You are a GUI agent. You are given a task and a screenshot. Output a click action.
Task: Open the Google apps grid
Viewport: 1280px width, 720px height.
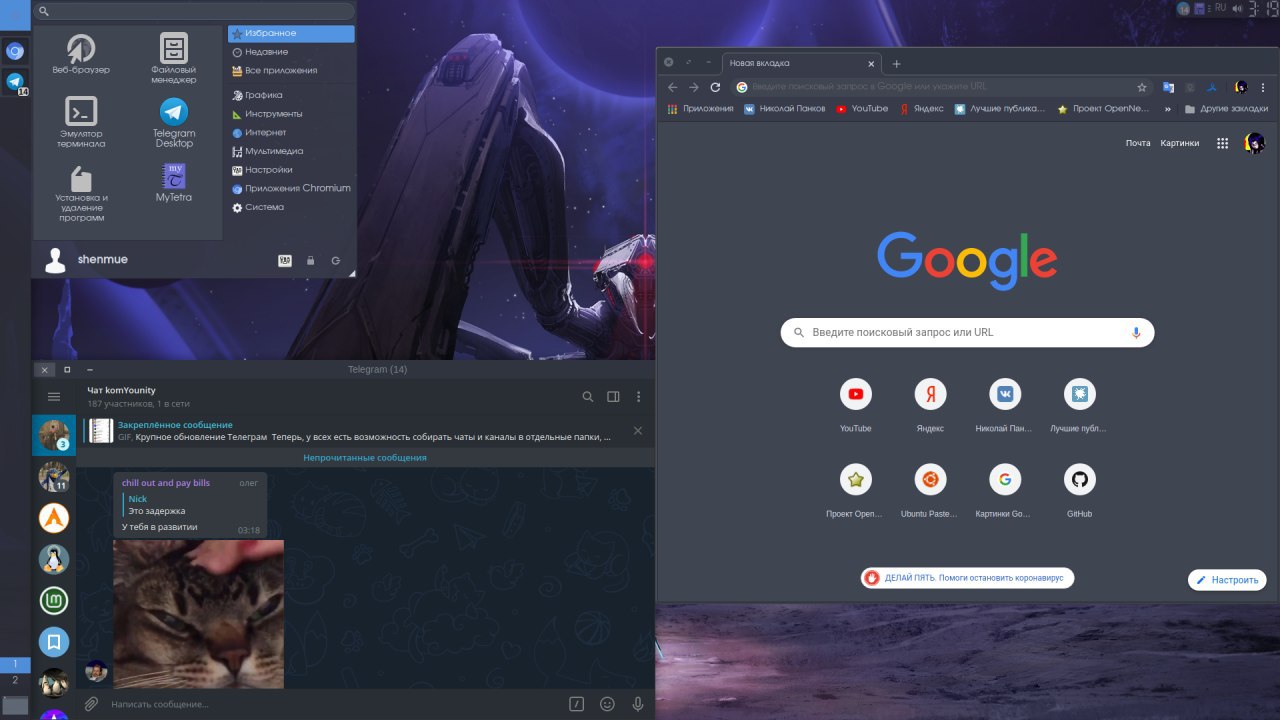[1222, 143]
